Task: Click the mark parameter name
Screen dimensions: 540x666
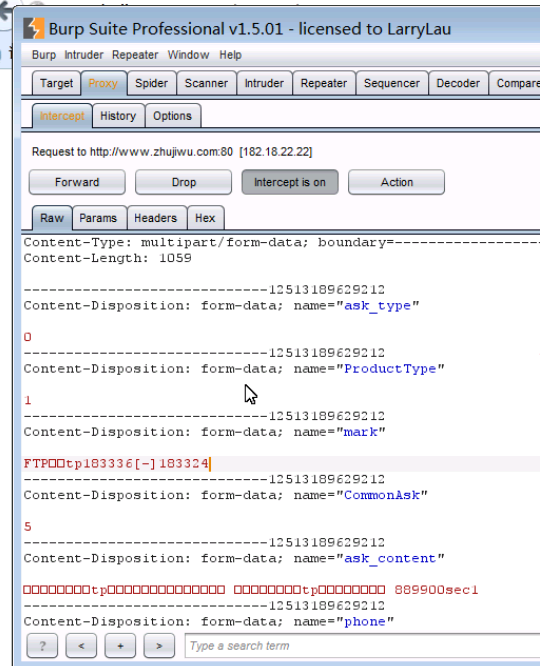Action: point(361,432)
